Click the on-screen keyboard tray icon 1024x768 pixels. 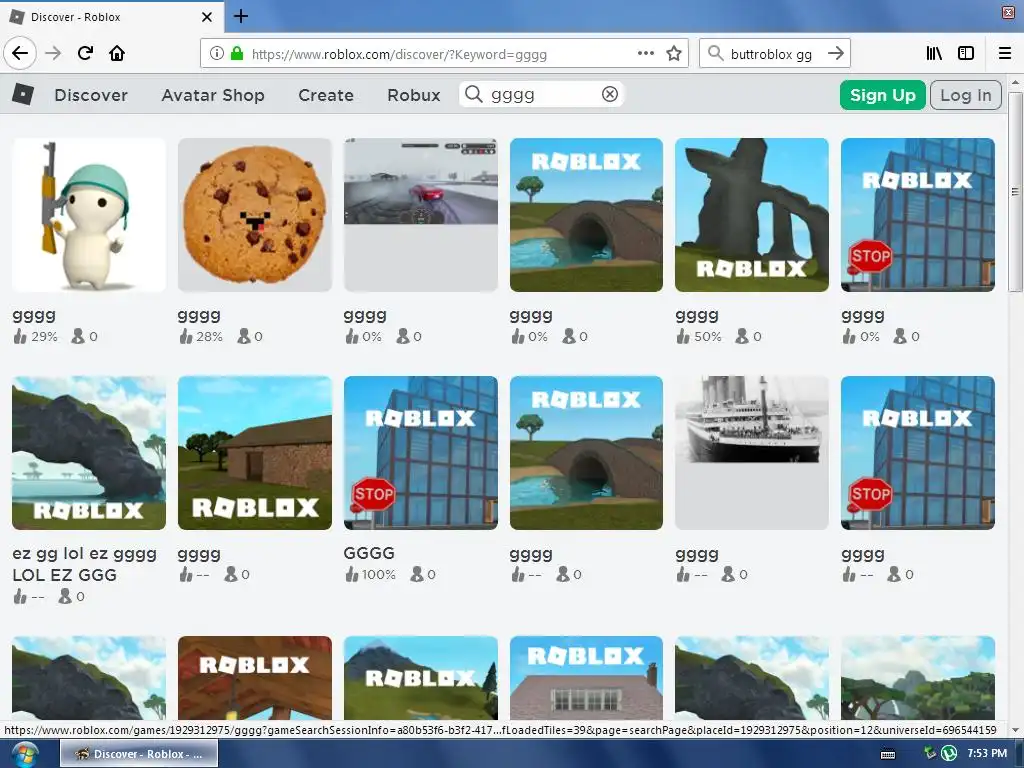(x=888, y=754)
